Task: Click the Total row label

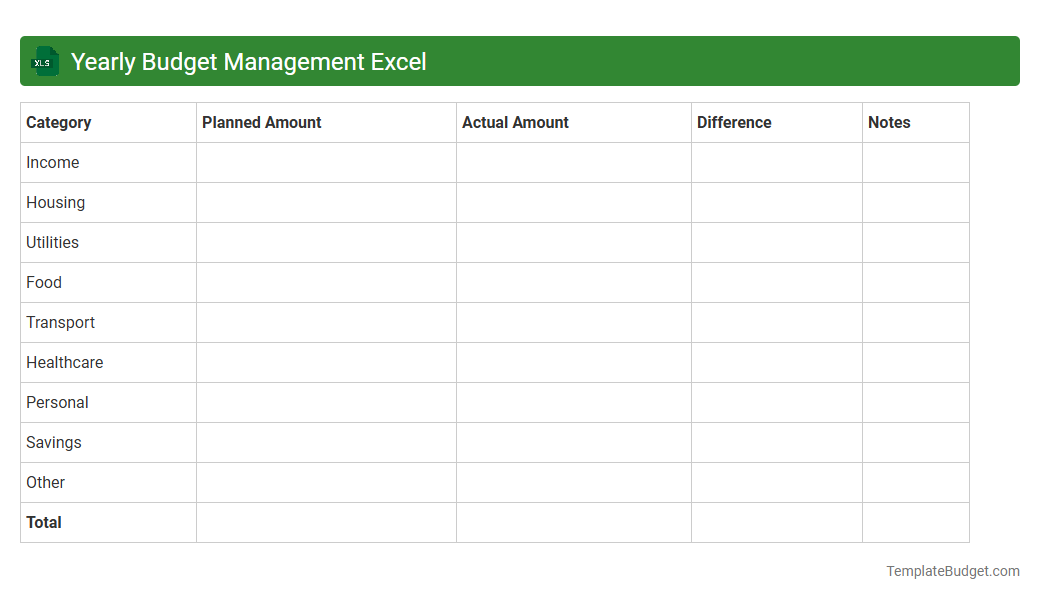Action: 43,522
